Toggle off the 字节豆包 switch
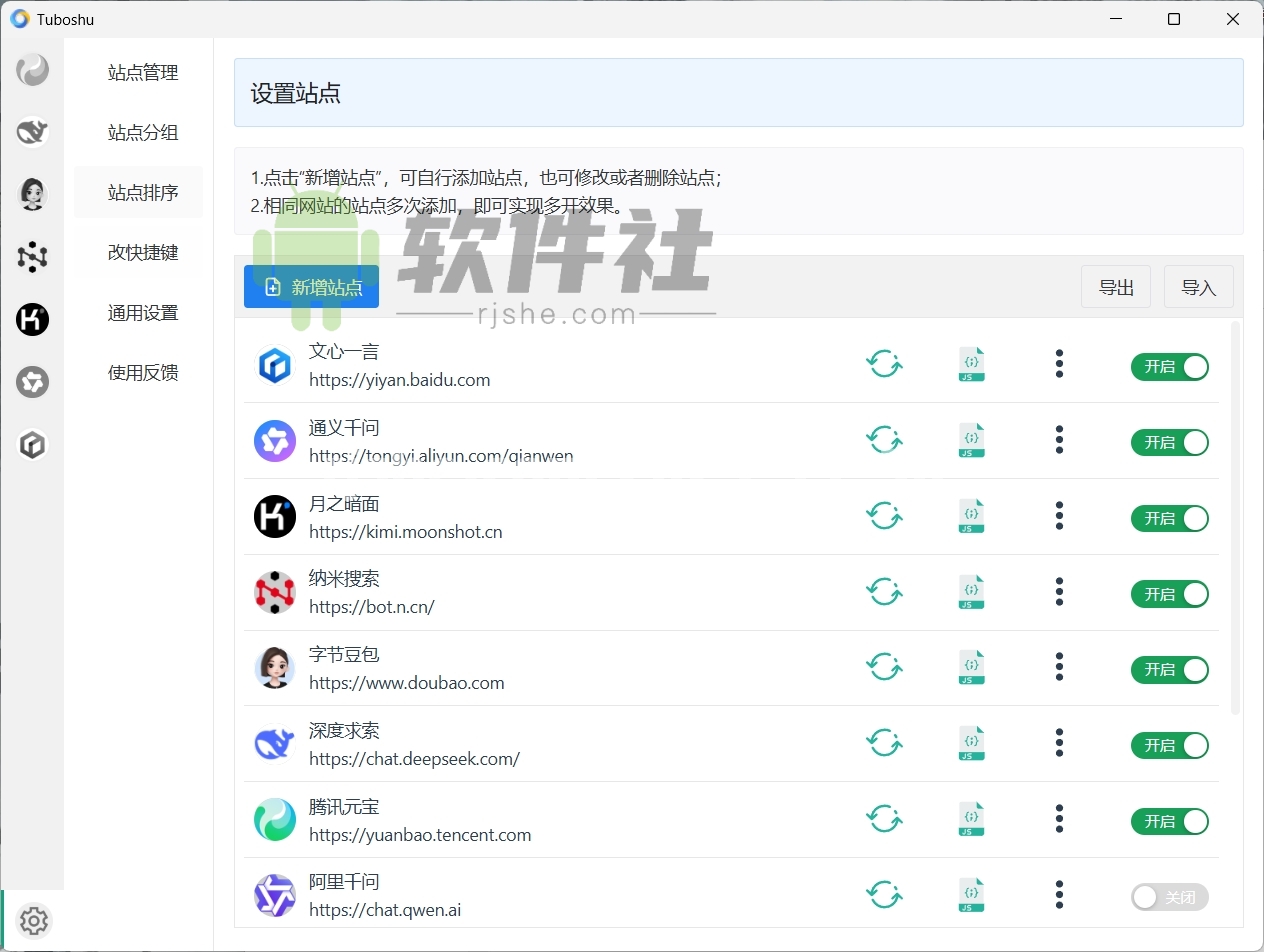 1169,670
